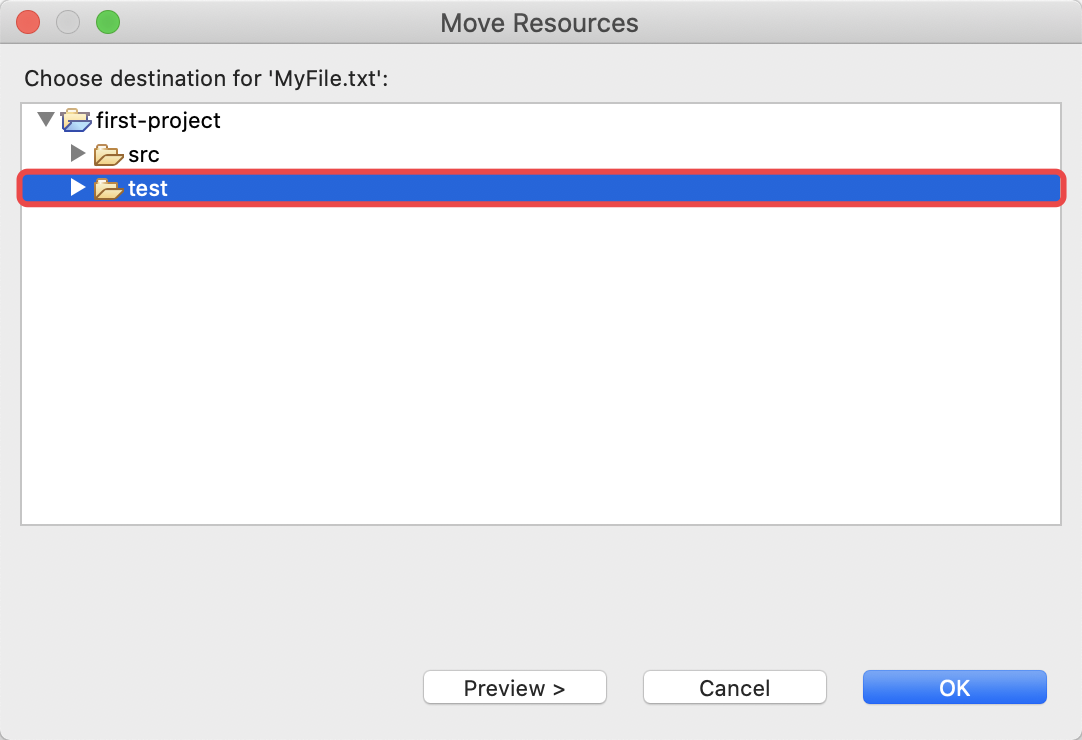Image resolution: width=1082 pixels, height=740 pixels.
Task: Click the 'Choose destination for MyFile.txt' label
Action: coord(206,79)
